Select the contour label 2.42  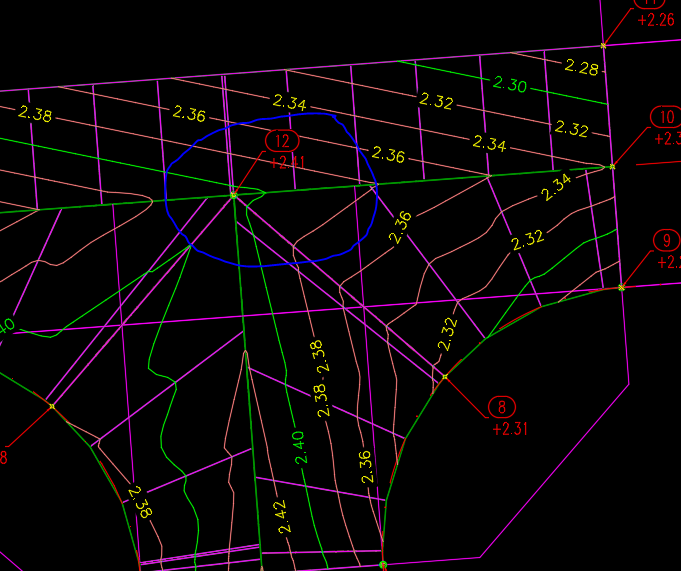pyautogui.click(x=283, y=517)
